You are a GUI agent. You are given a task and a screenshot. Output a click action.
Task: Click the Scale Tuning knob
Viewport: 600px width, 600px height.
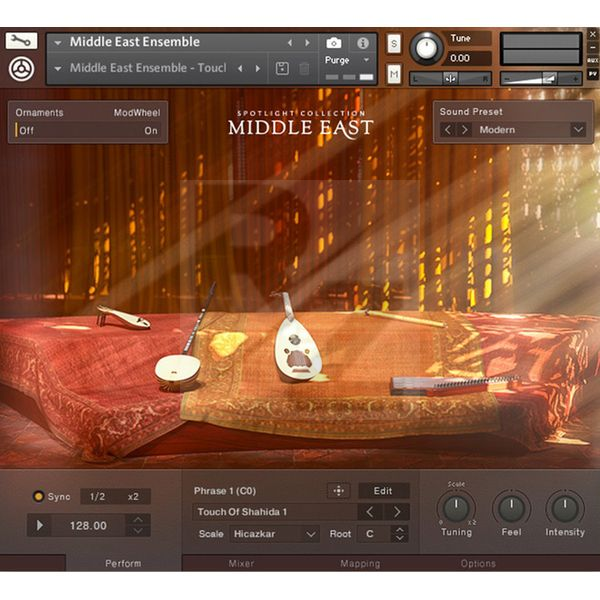(456, 508)
